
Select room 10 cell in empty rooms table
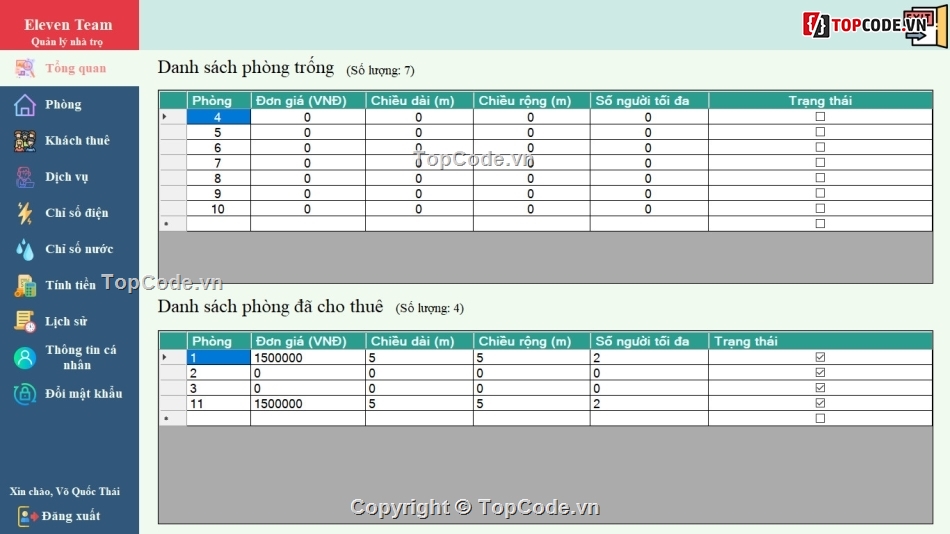click(x=218, y=209)
